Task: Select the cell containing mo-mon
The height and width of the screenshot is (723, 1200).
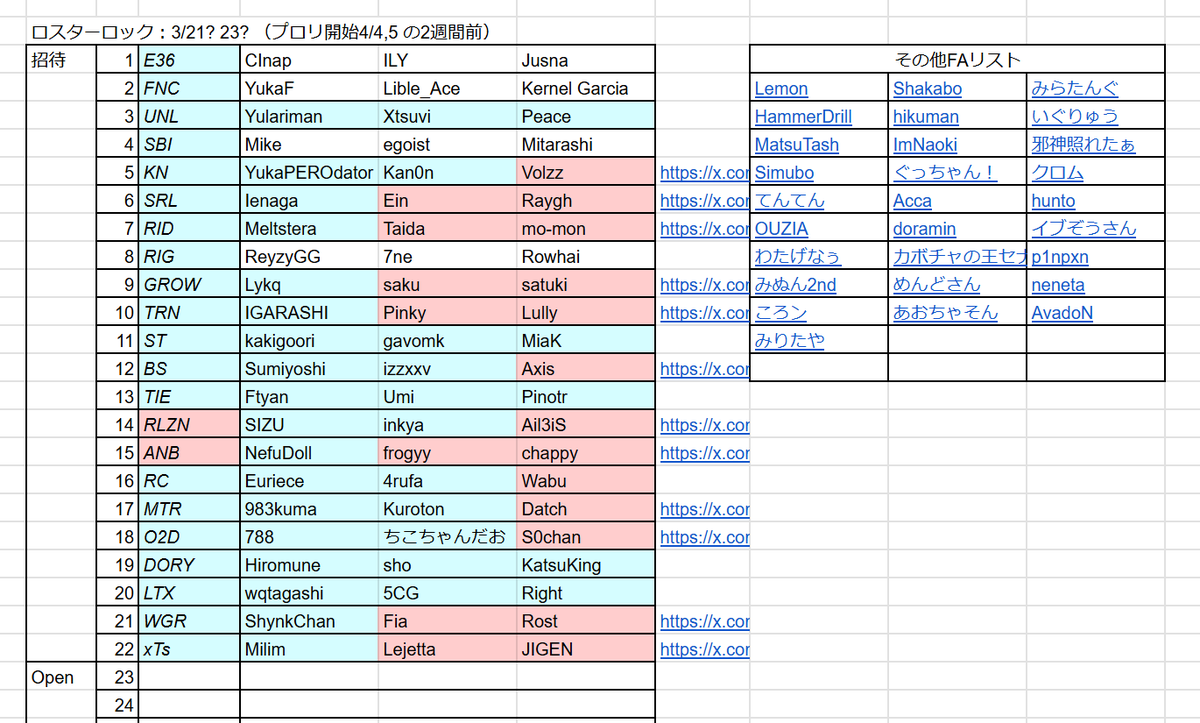Action: (586, 228)
